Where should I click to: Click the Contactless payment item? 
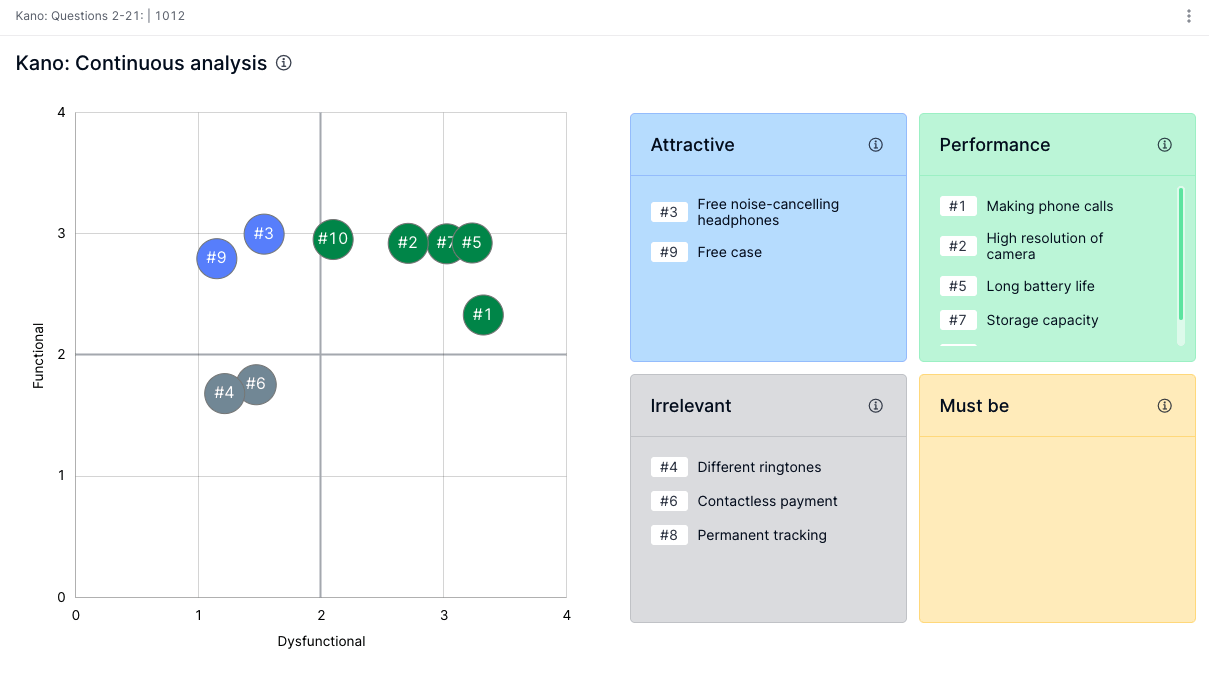(x=767, y=501)
